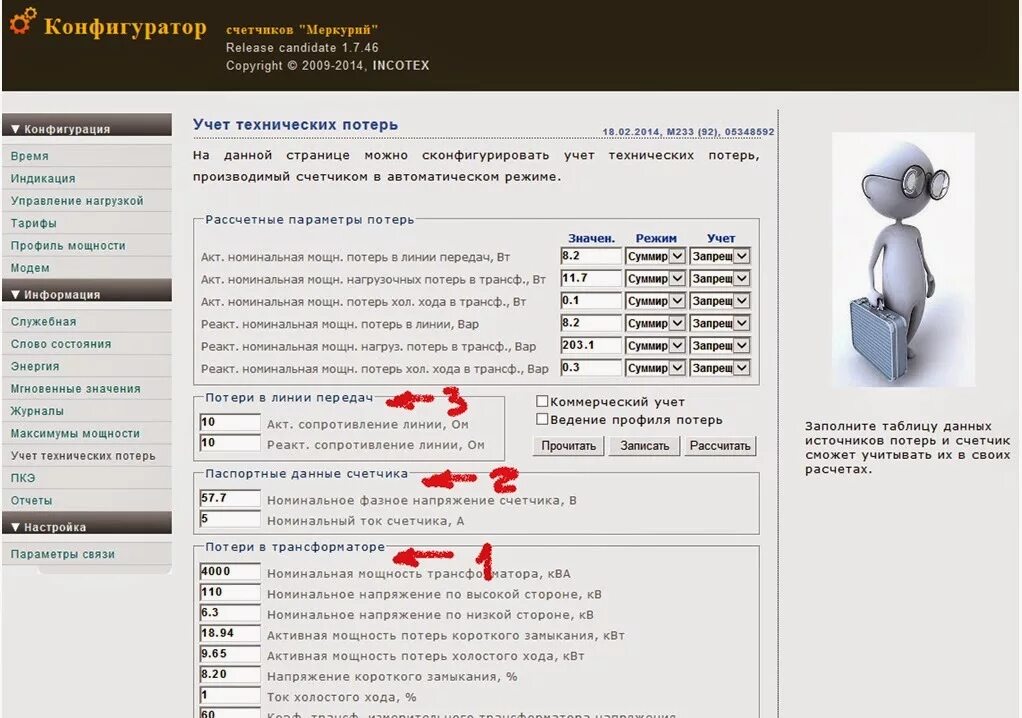1022x718 pixels.
Task: Click the 0.1 idle losses value field
Action: pyautogui.click(x=591, y=300)
